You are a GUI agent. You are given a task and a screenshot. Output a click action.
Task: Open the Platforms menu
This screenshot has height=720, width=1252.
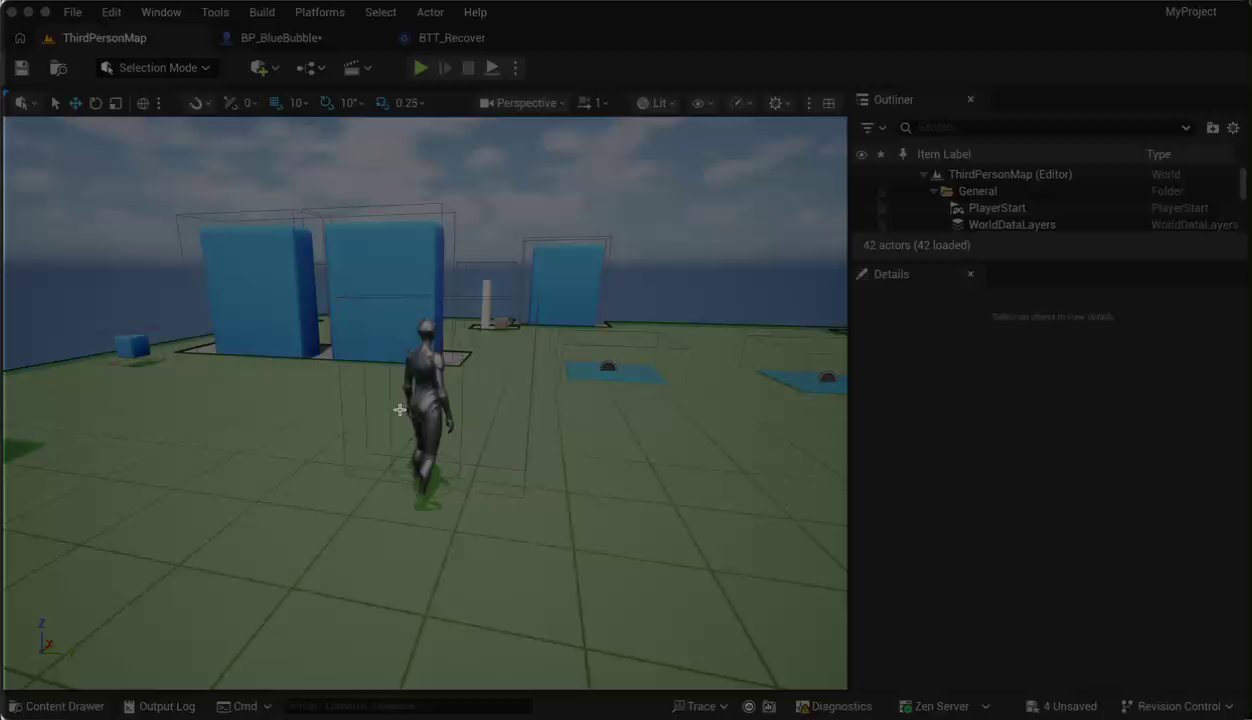[320, 12]
